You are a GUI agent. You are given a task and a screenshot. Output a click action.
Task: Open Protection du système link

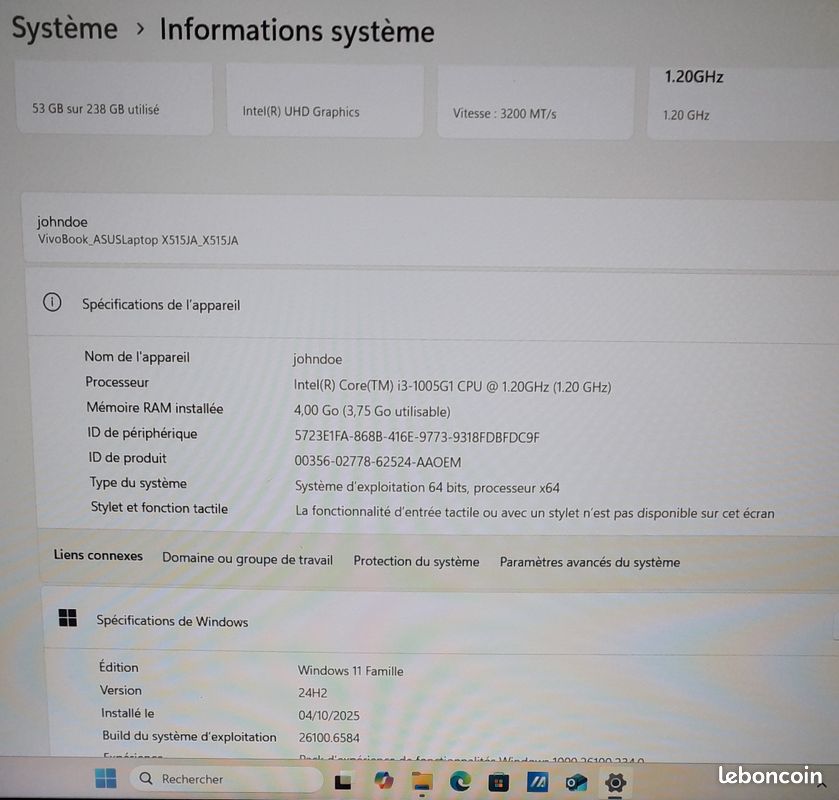point(416,561)
